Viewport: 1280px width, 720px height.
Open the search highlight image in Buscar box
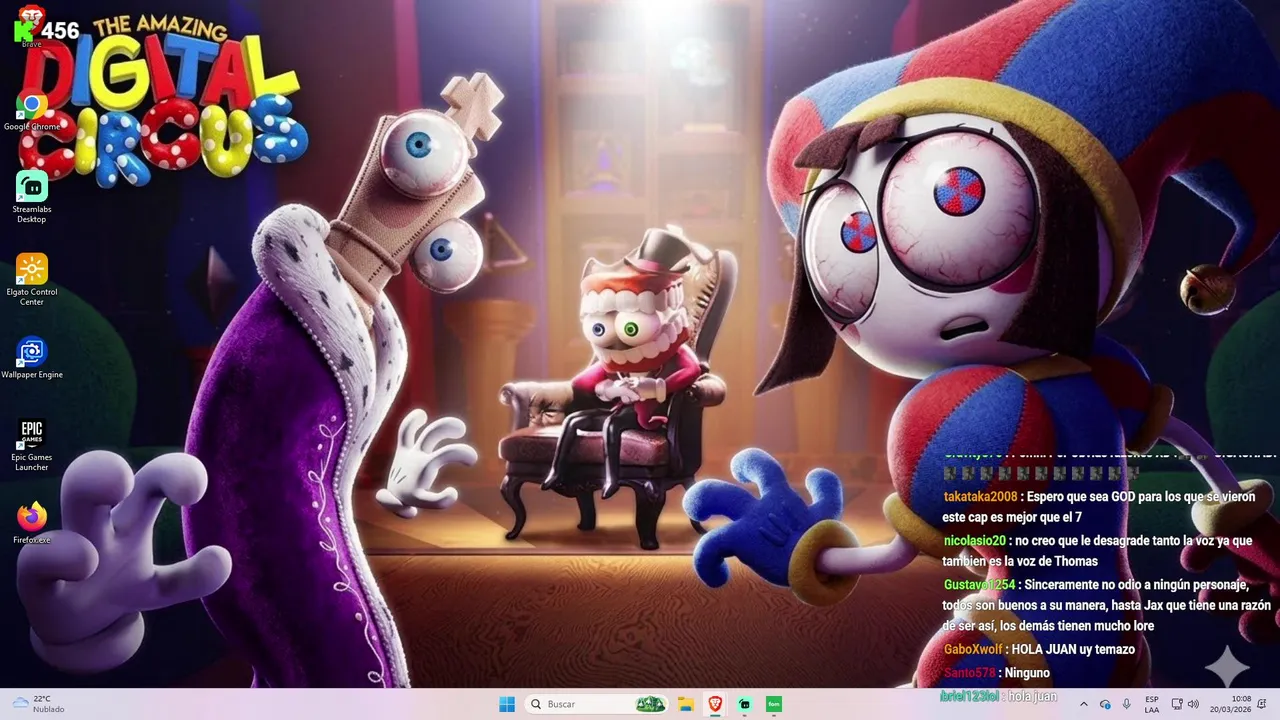point(651,704)
